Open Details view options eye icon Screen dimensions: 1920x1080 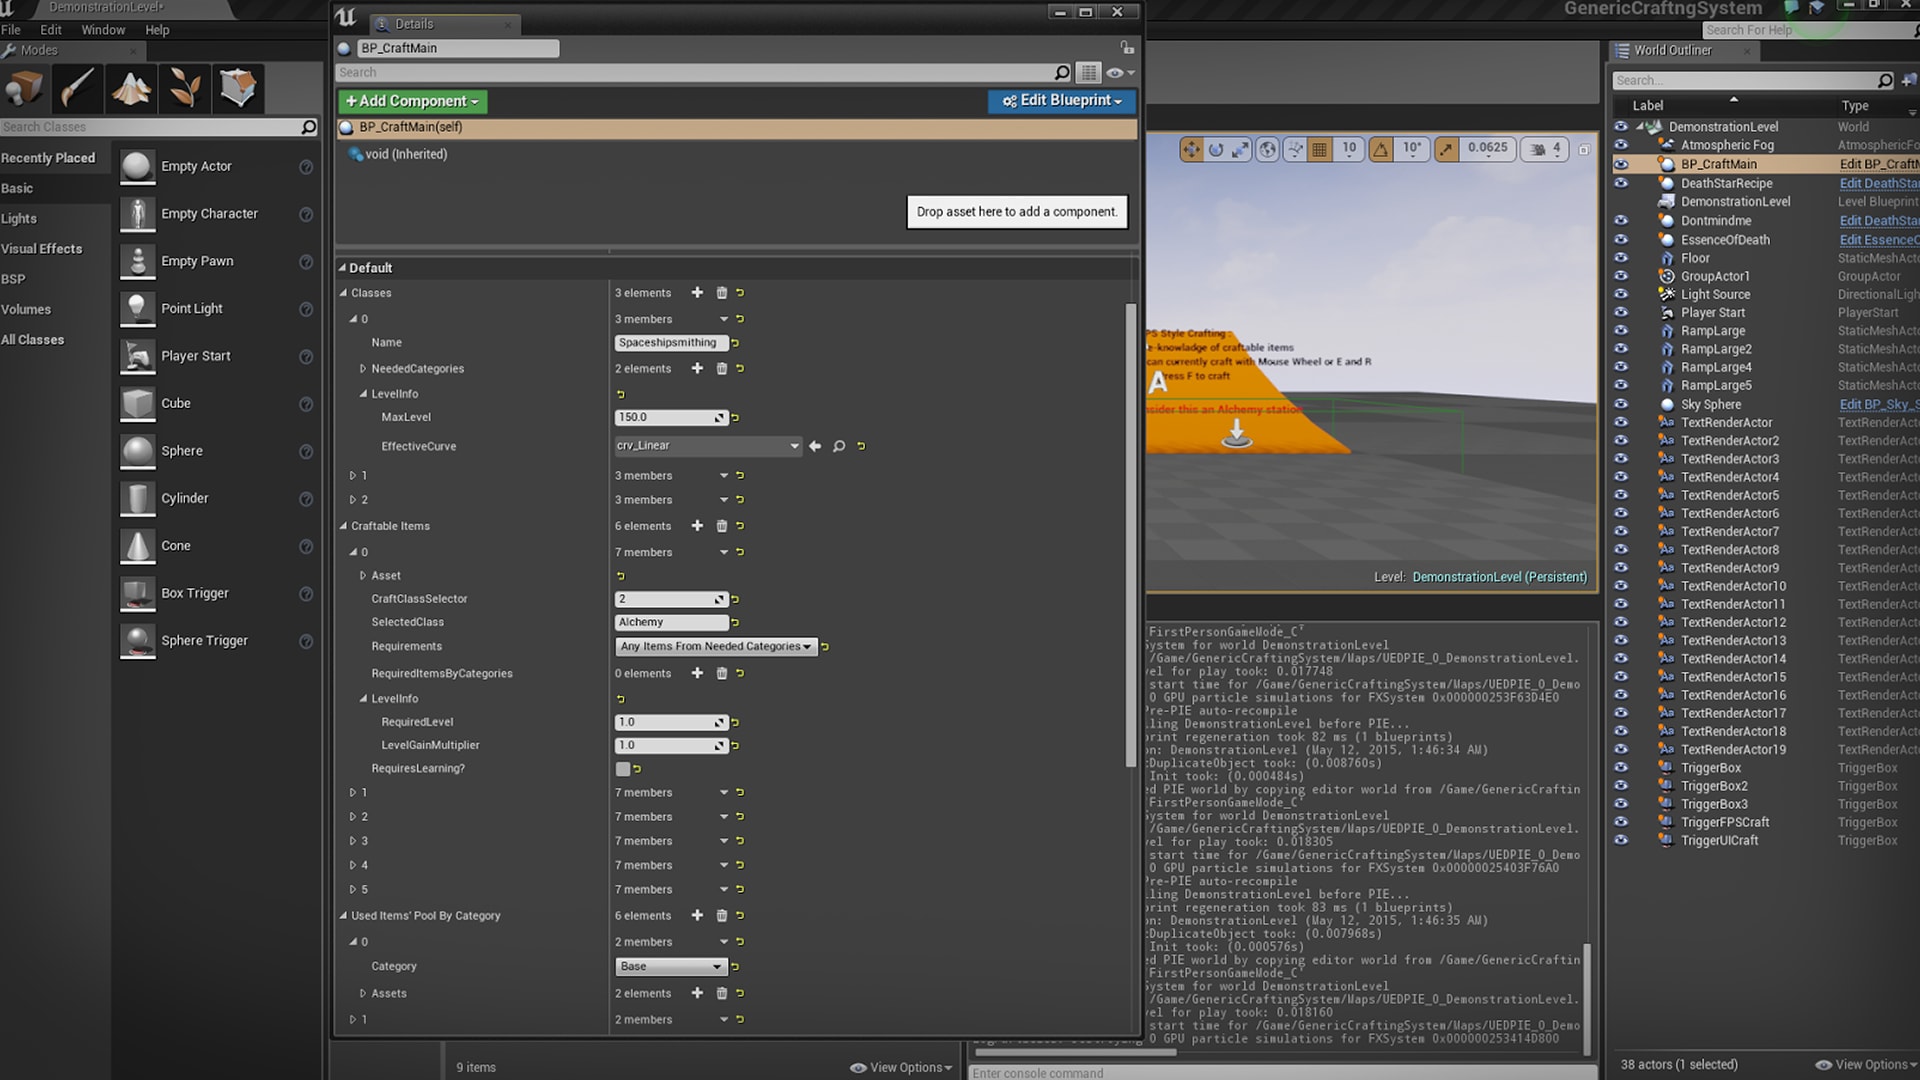click(x=1120, y=72)
